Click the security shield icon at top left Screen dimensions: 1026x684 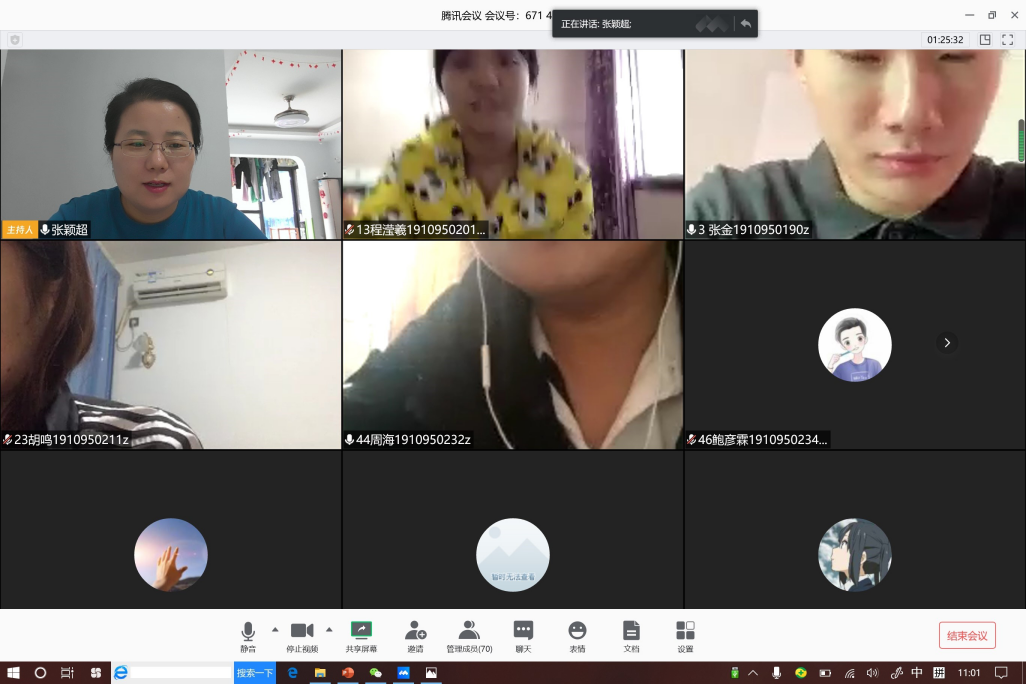tap(14, 40)
